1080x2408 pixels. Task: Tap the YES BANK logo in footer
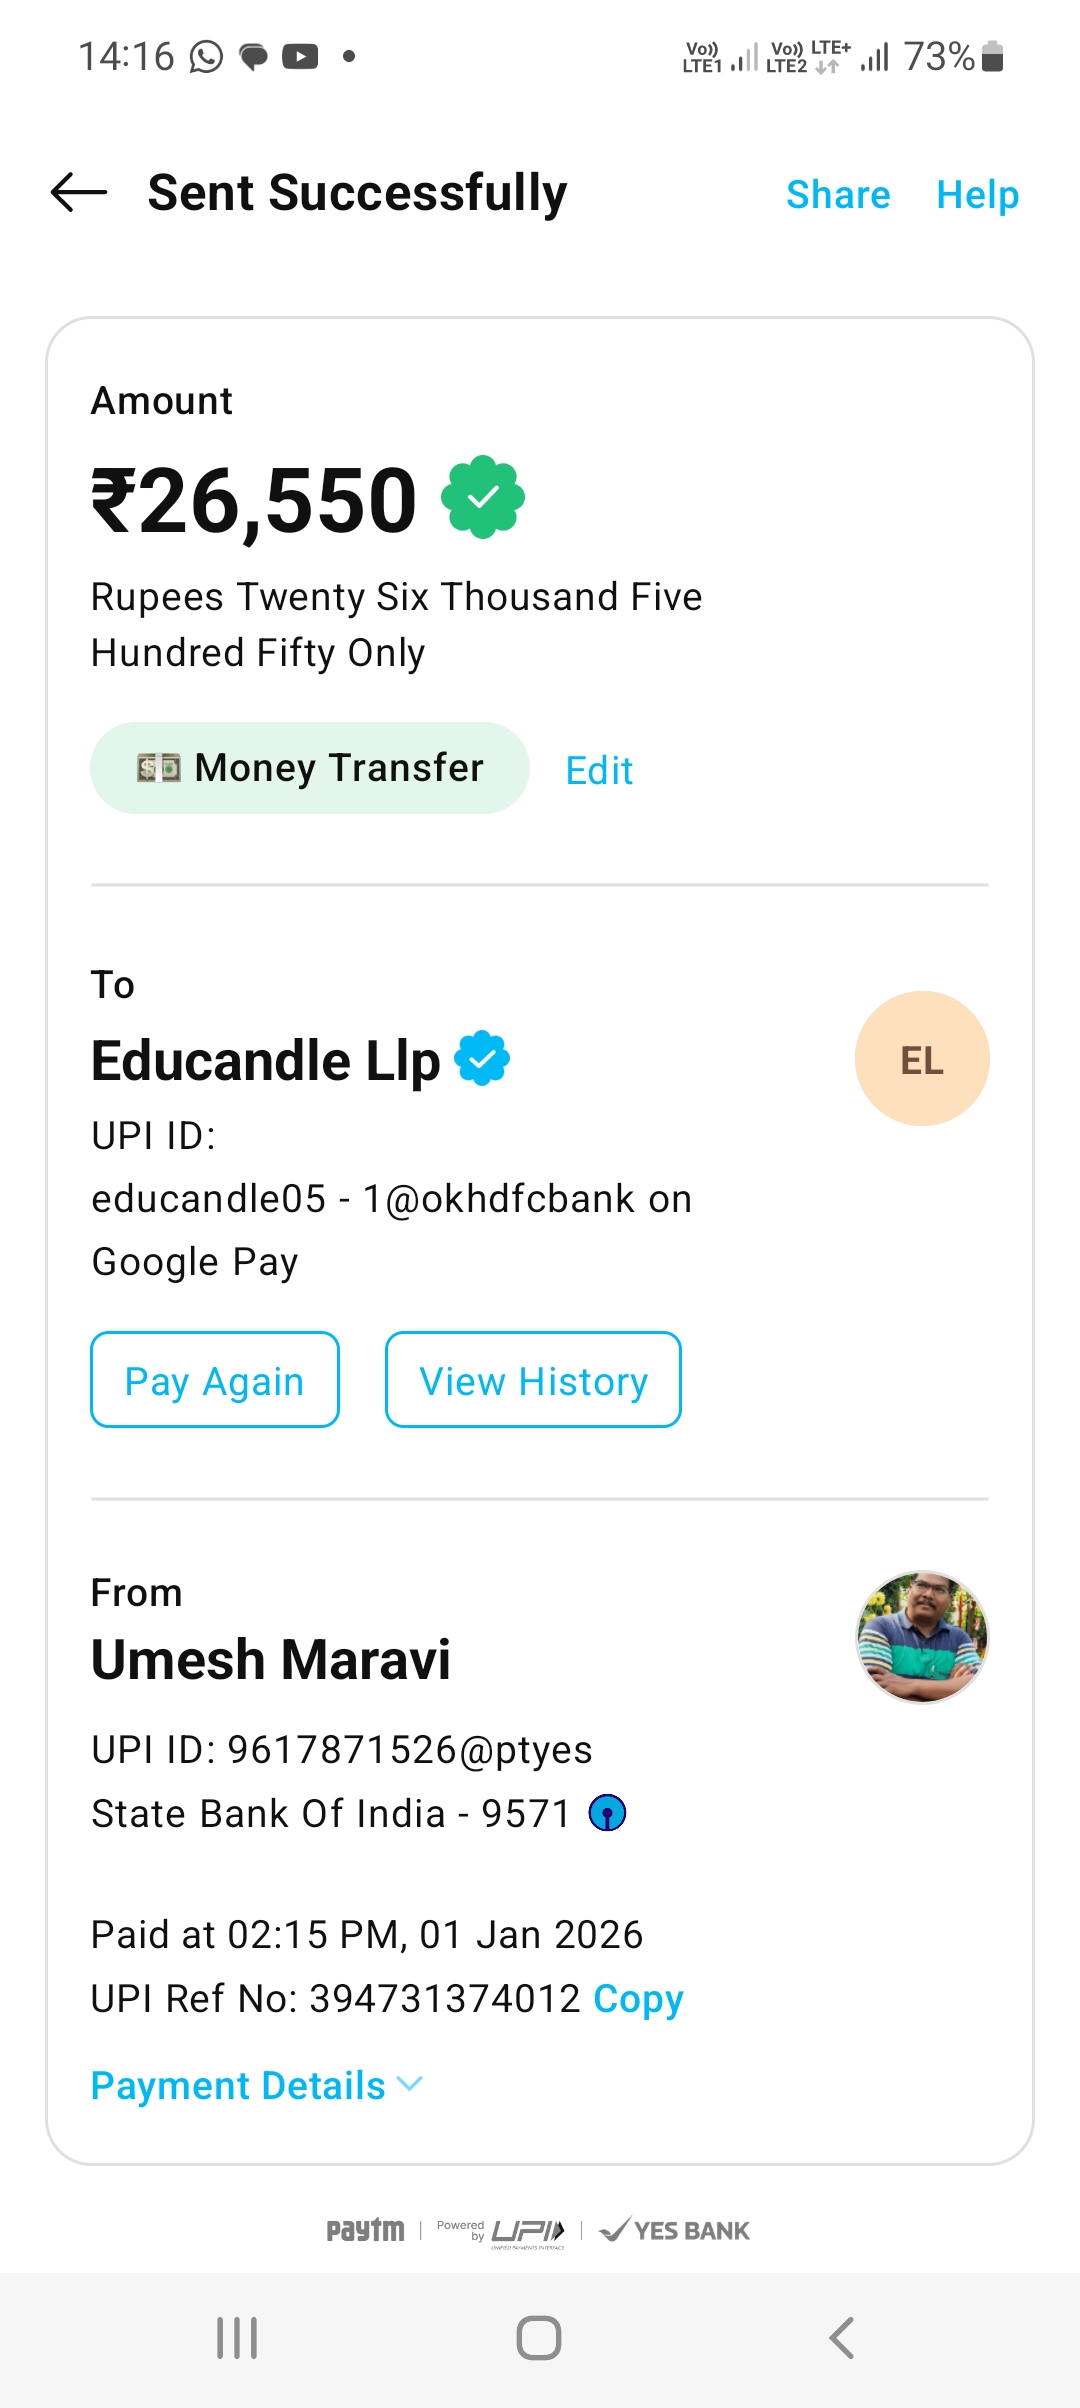click(676, 2230)
